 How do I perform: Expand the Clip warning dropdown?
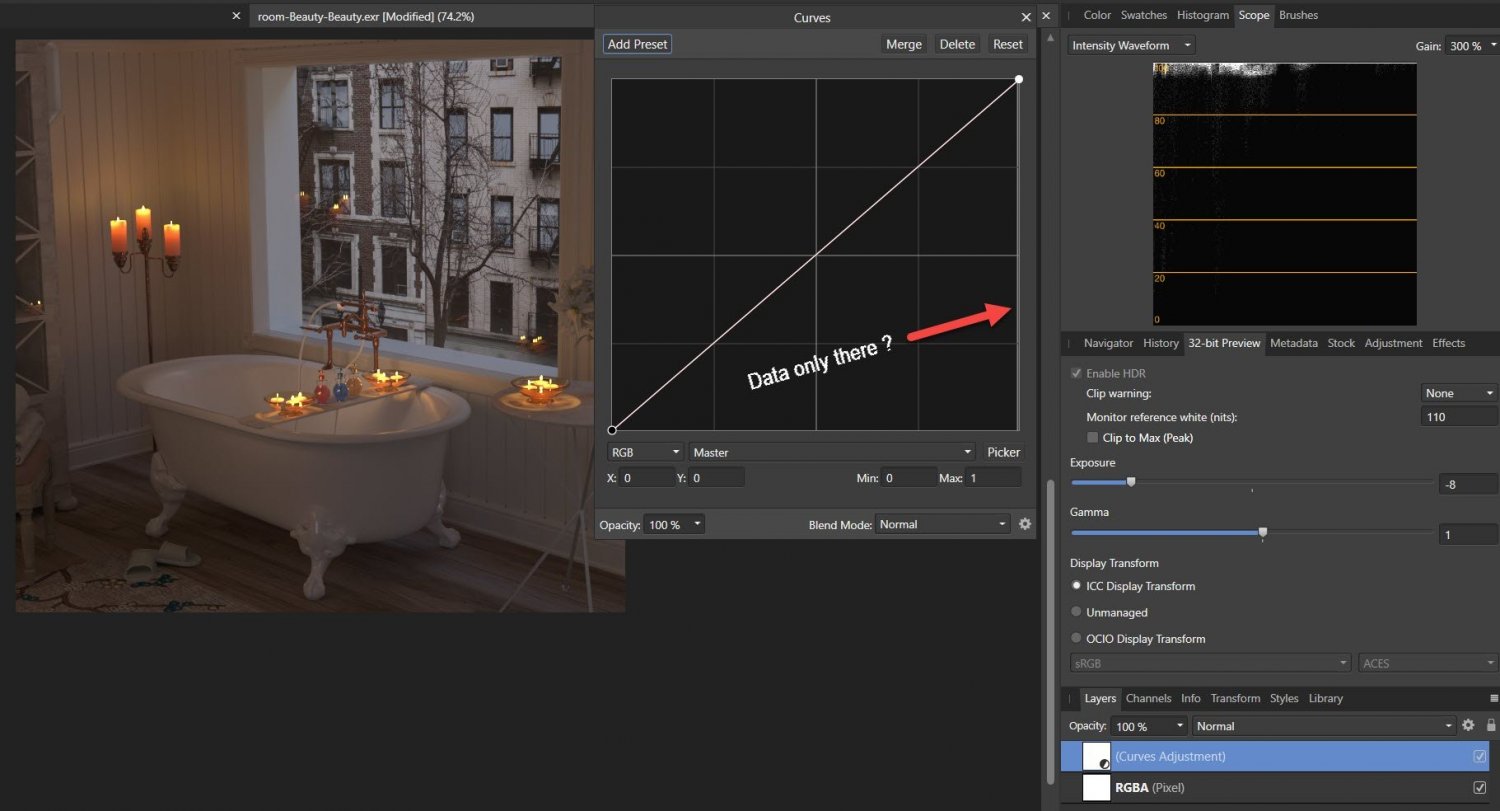pyautogui.click(x=1459, y=393)
